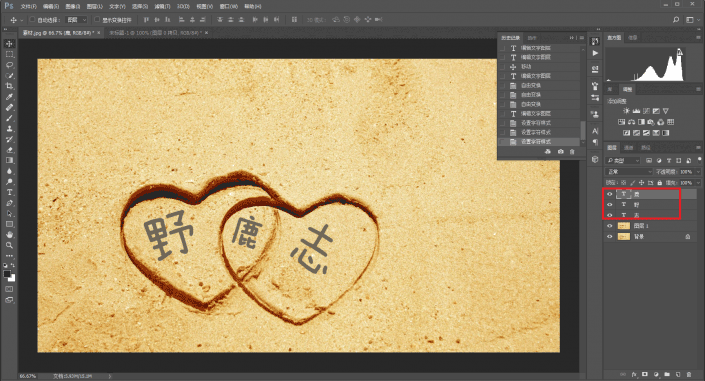Select the Rectangular Marquee tool
705x381 pixels.
click(9, 54)
